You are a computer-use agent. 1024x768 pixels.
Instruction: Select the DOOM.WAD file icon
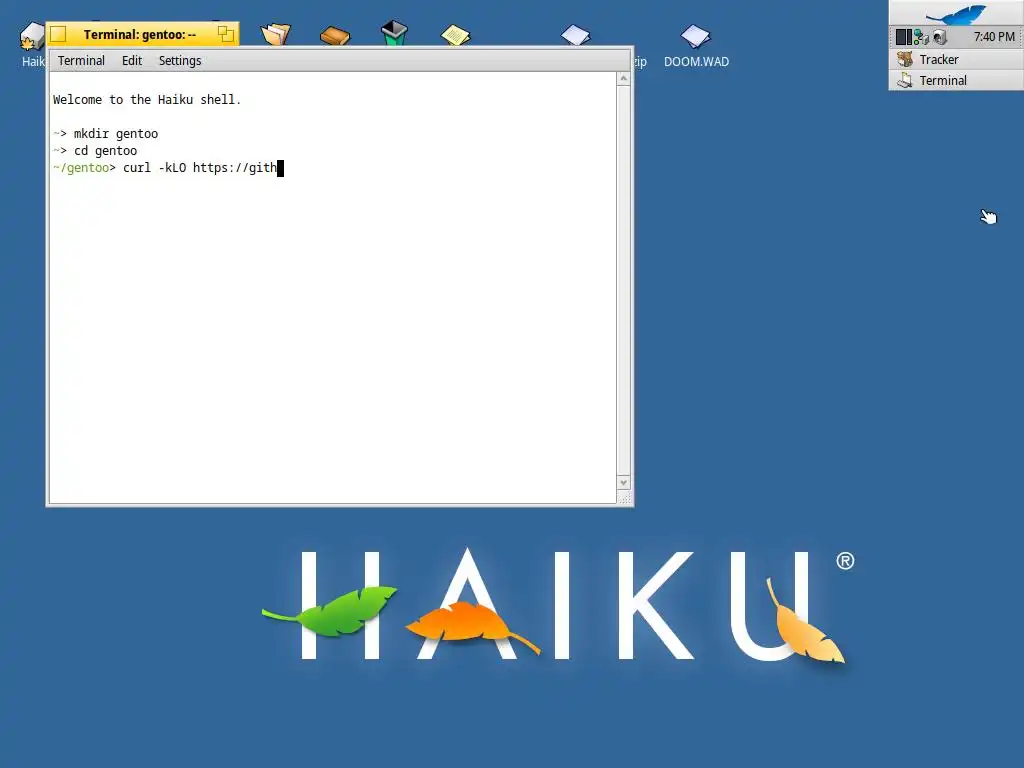click(x=696, y=36)
